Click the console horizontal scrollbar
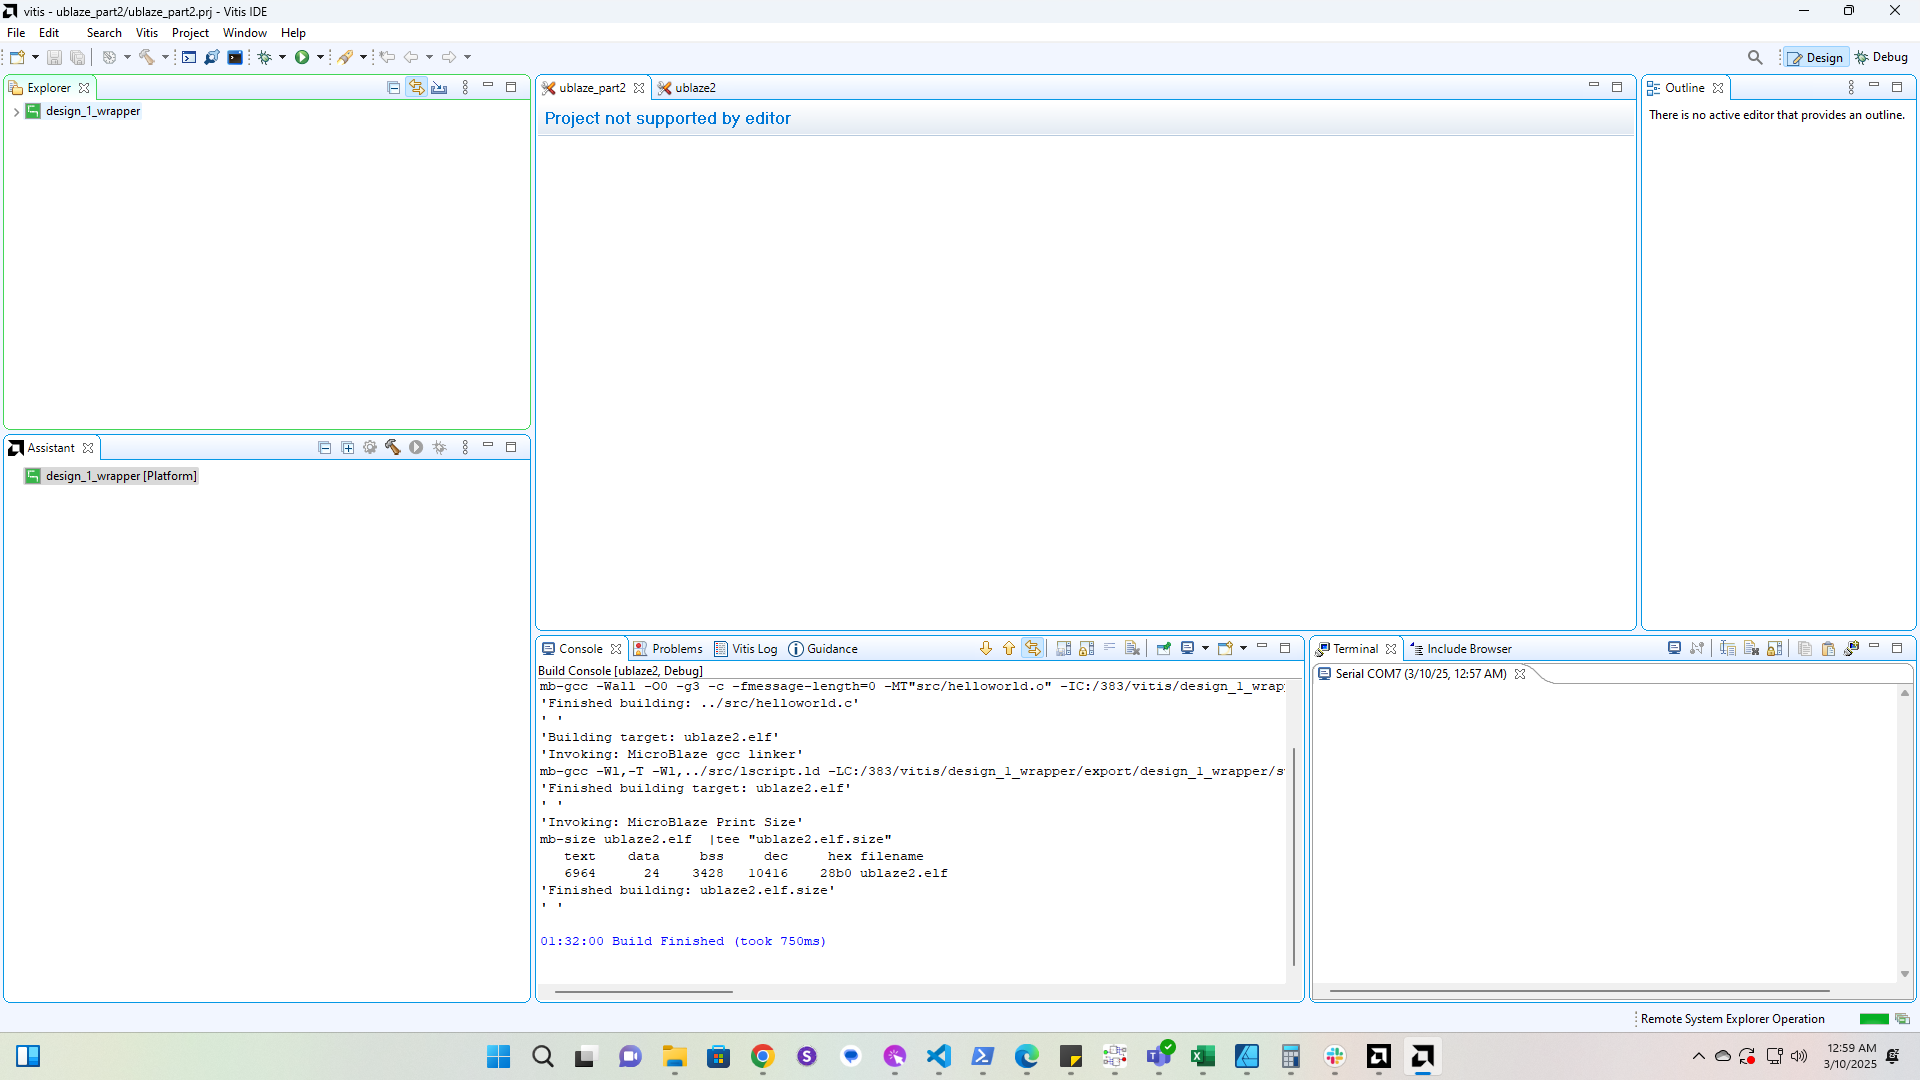 tap(643, 992)
